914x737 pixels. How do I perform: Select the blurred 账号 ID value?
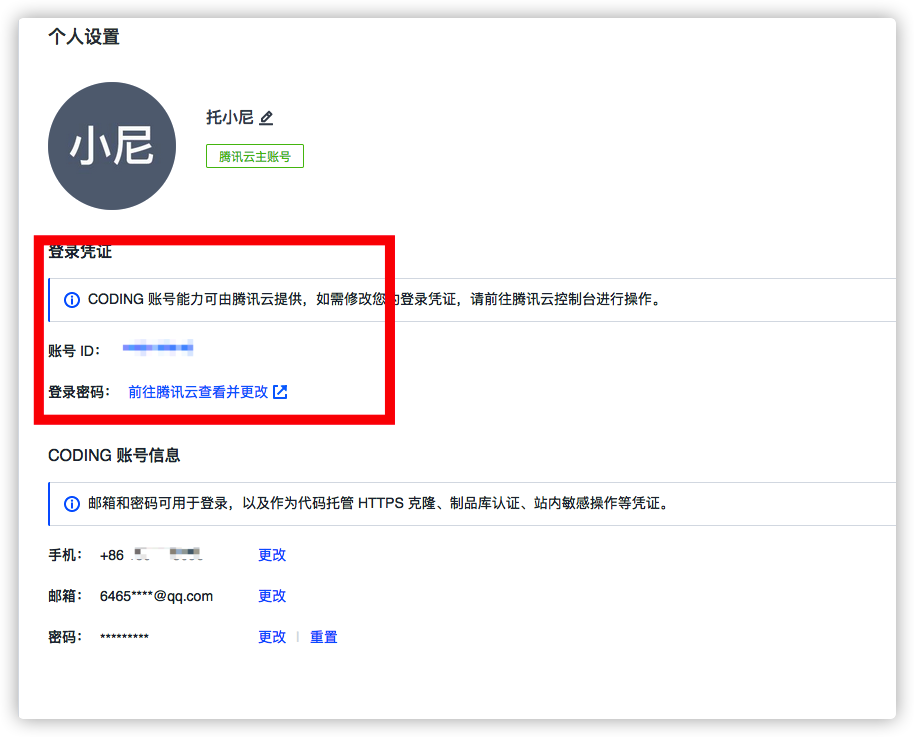click(x=157, y=349)
